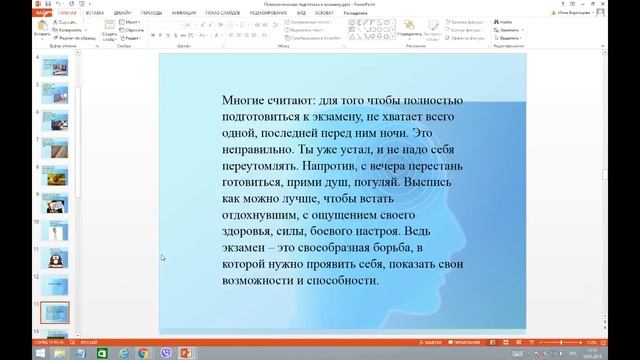640x360 pixels.
Task: Switch to the Дизайн (Design) tab
Action: click(122, 13)
